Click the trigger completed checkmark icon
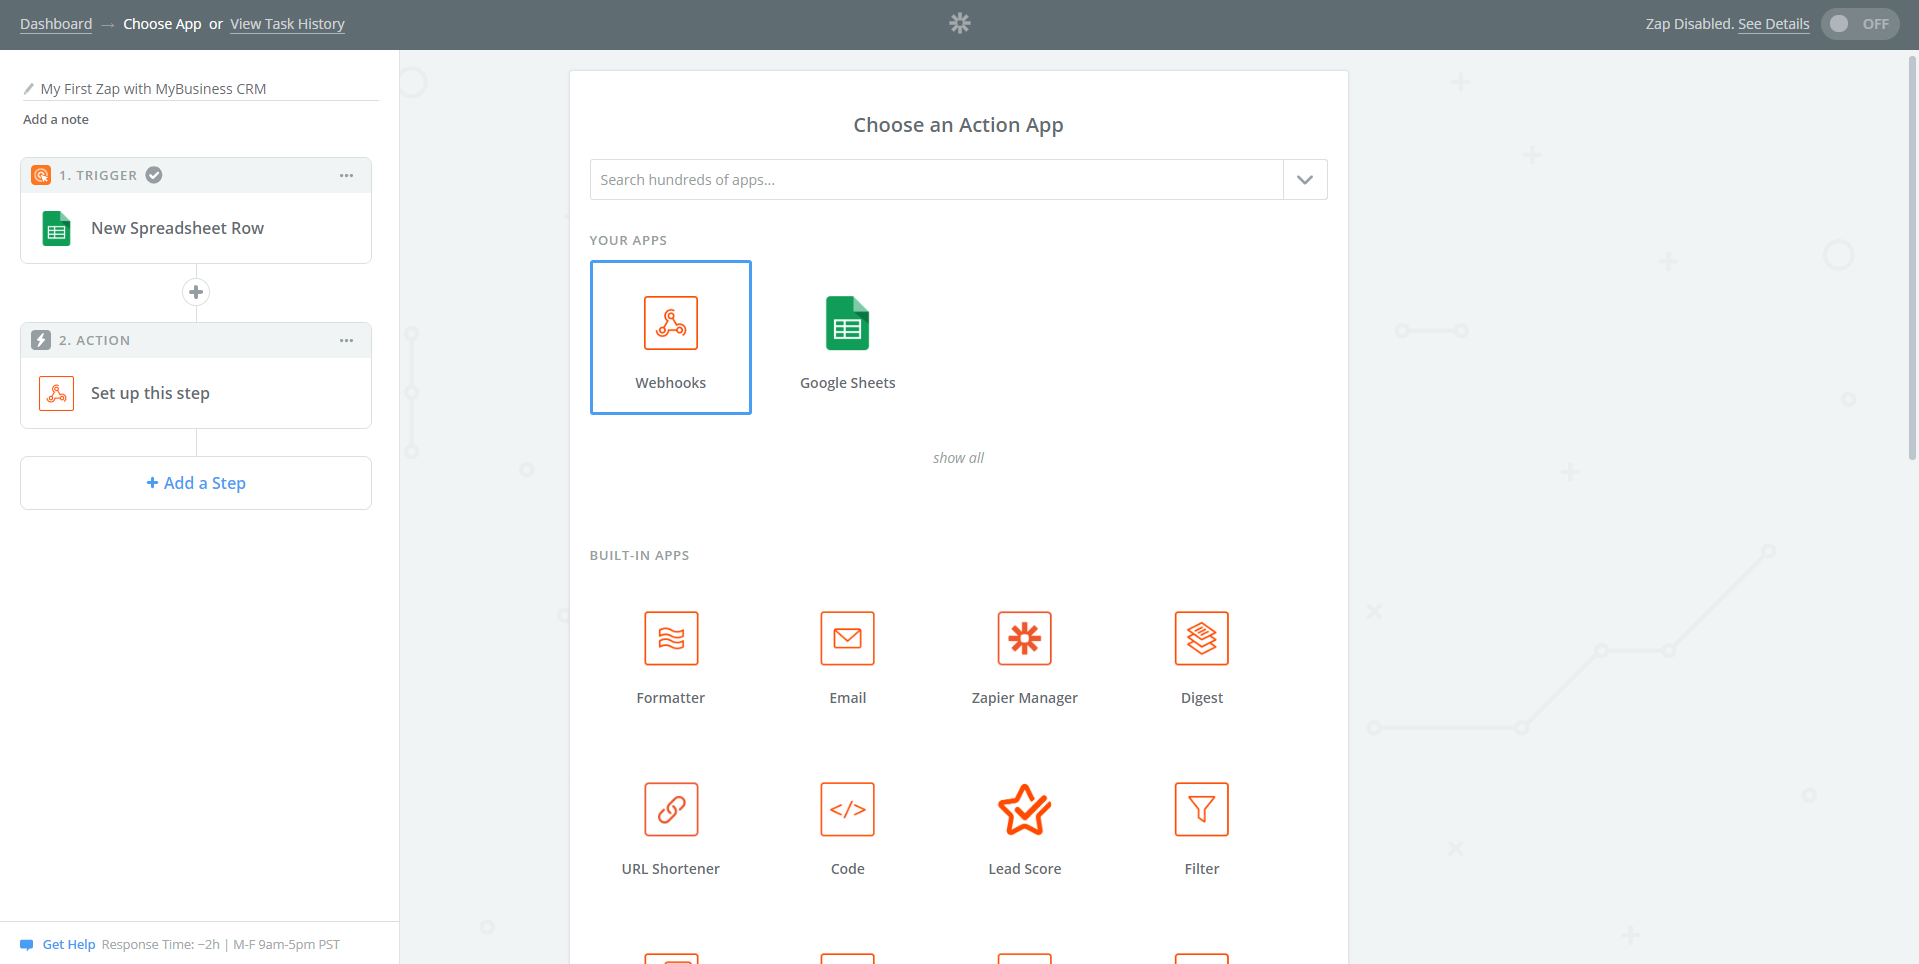 pyautogui.click(x=154, y=175)
